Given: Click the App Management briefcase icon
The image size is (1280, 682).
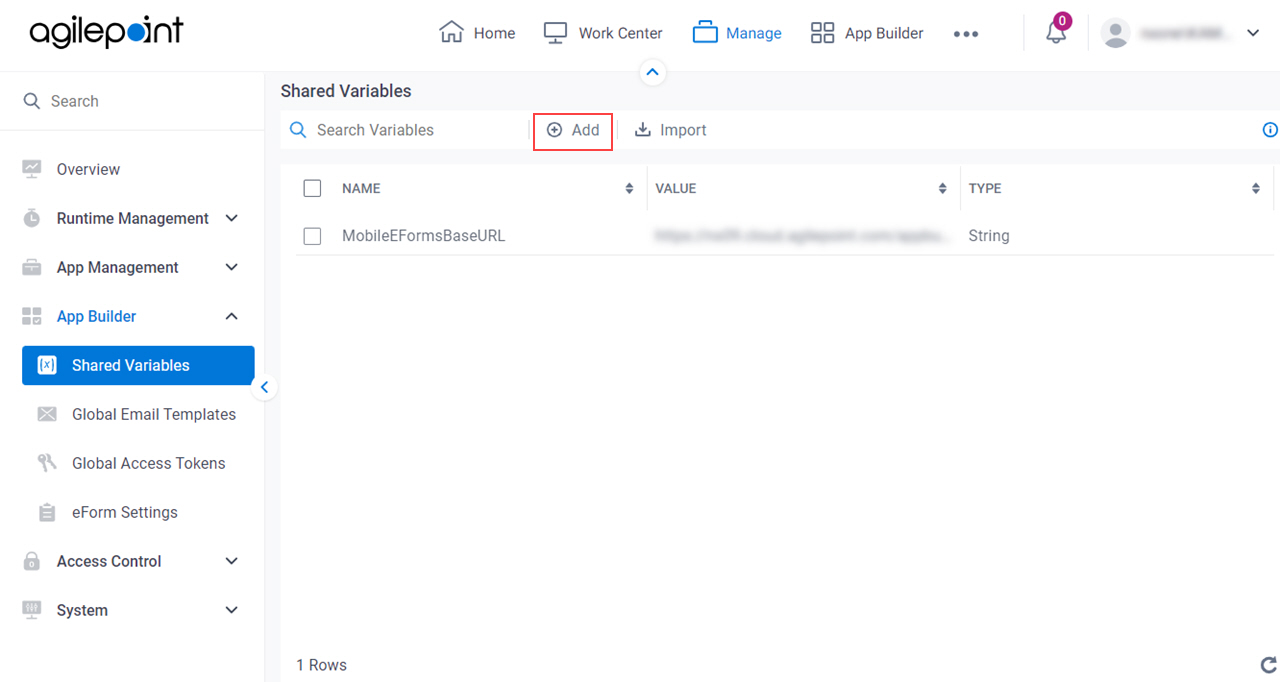Looking at the screenshot, I should [x=32, y=267].
